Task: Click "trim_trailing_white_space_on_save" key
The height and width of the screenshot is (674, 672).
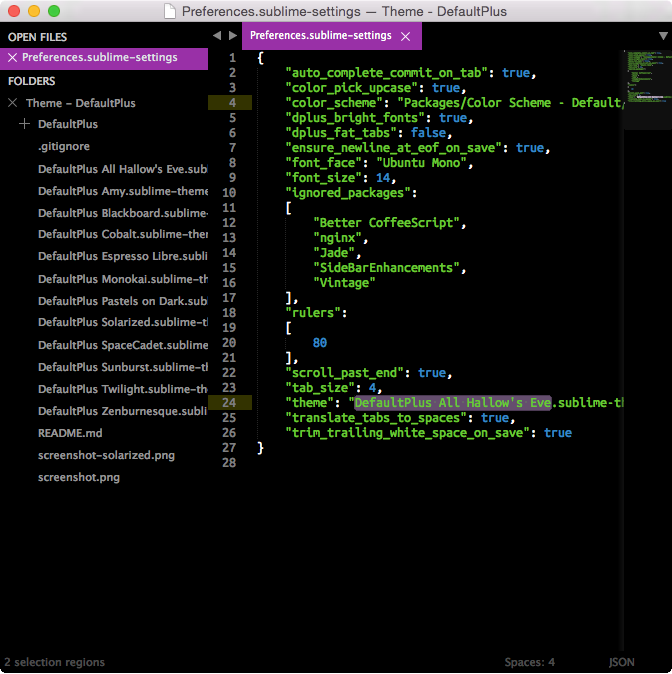Action: pyautogui.click(x=408, y=433)
